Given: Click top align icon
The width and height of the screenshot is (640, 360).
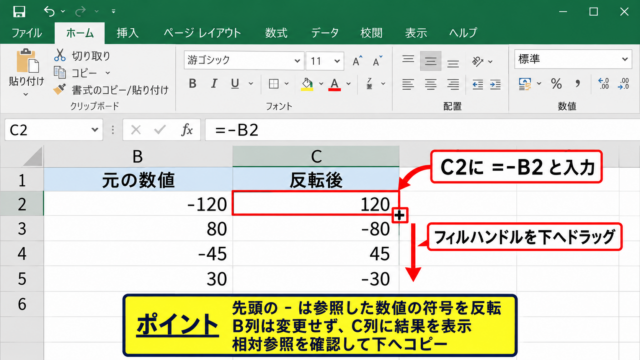Looking at the screenshot, I should pos(408,60).
